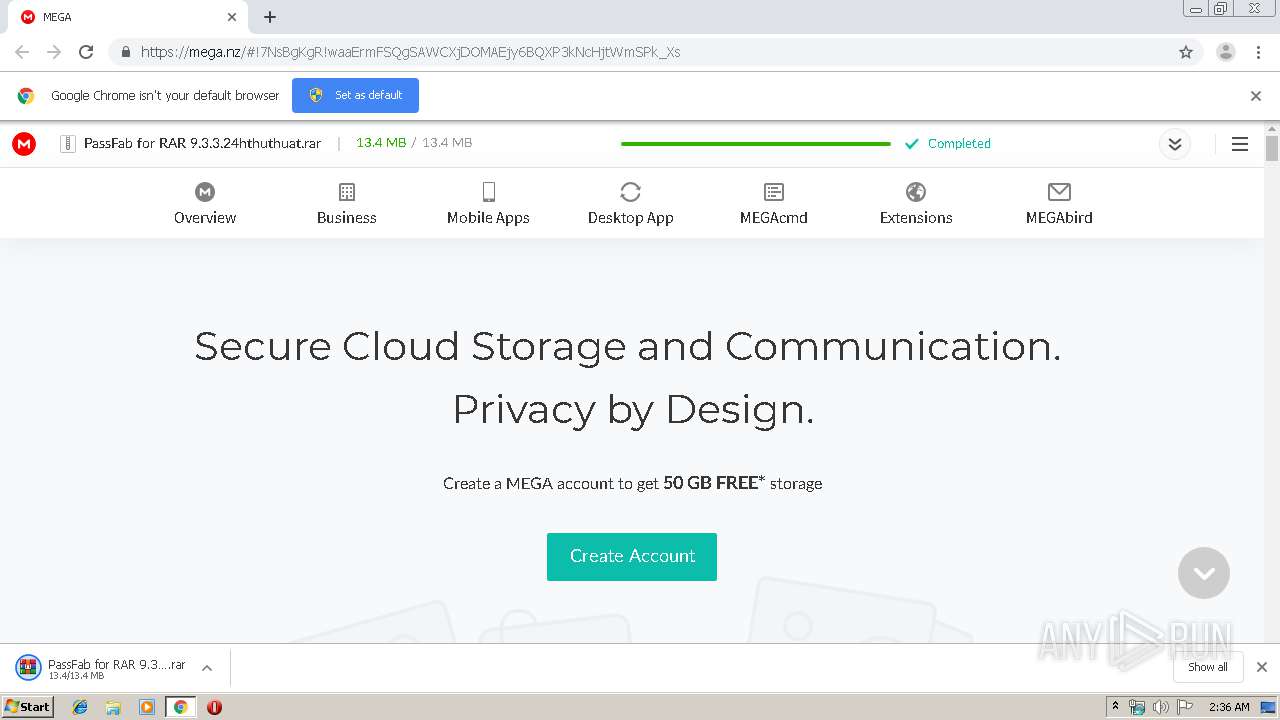Viewport: 1280px width, 720px height.
Task: Go forward in browser history
Action: [x=54, y=52]
